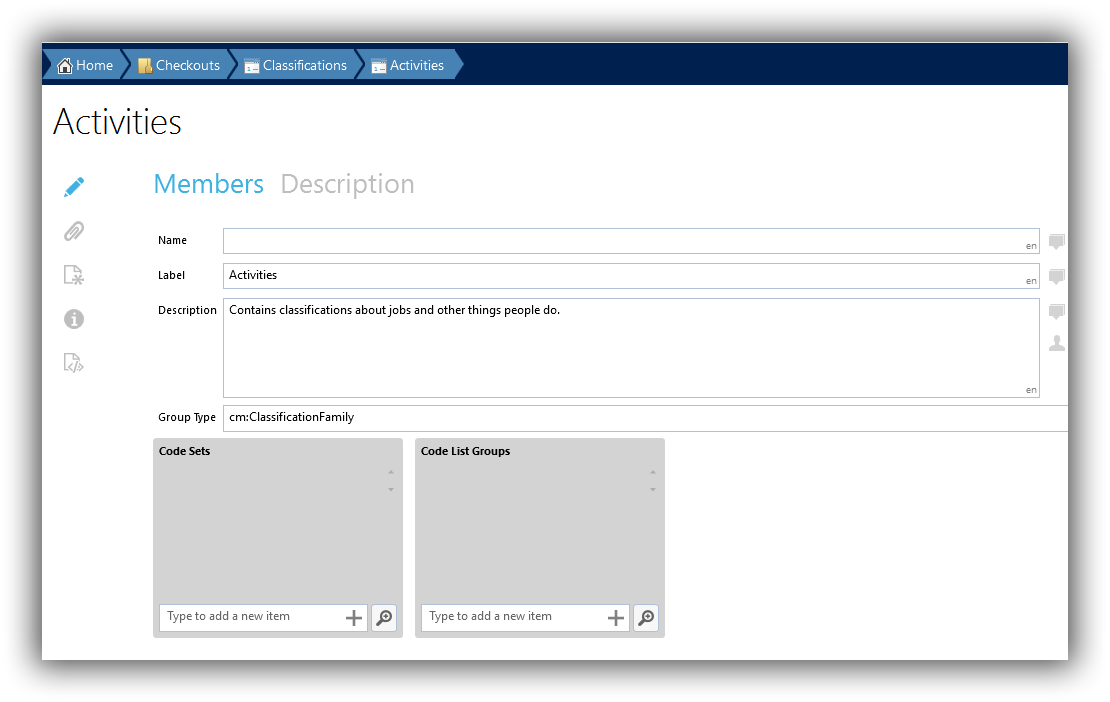Click the comment bubble beside Description field
The height and width of the screenshot is (702, 1110).
(1056, 311)
